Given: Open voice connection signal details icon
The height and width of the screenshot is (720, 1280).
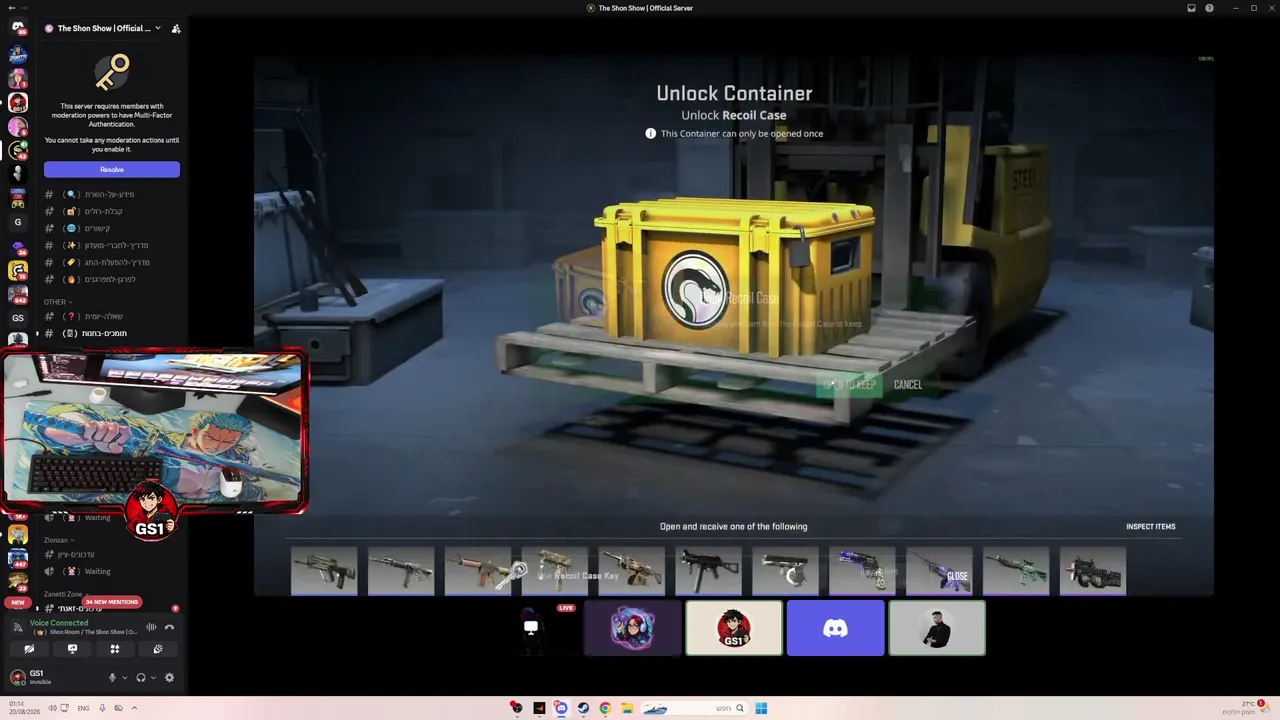Looking at the screenshot, I should click(x=17, y=628).
